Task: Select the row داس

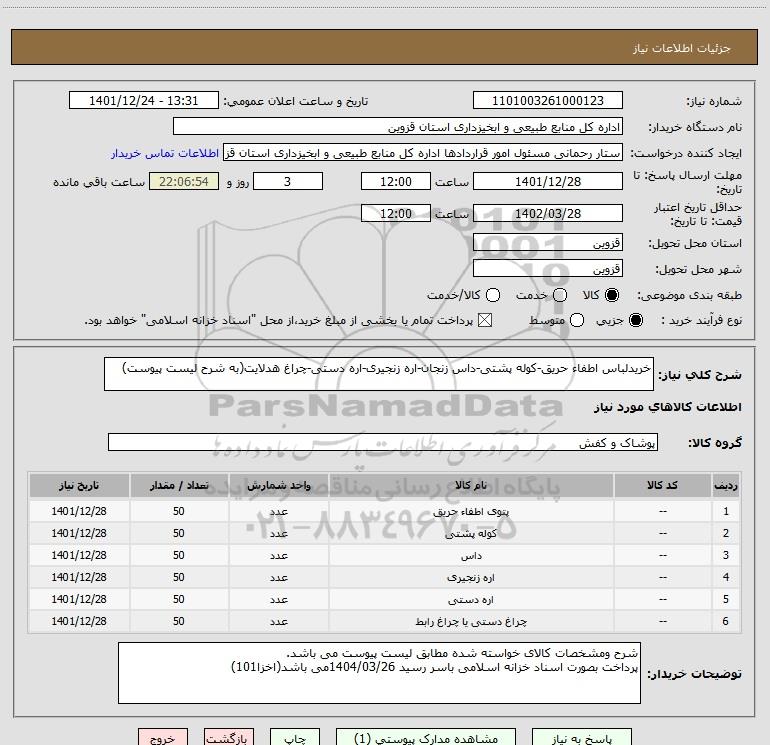Action: [x=385, y=555]
